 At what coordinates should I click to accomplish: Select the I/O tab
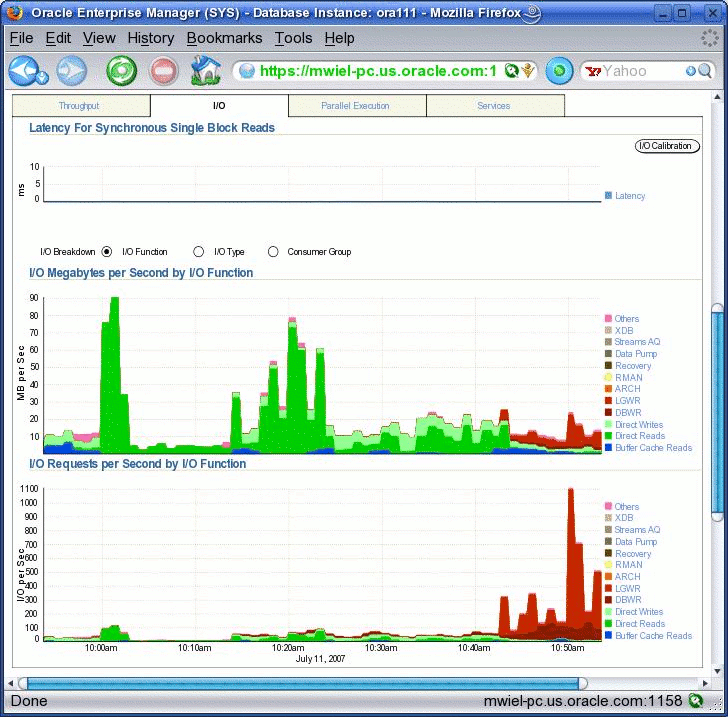click(219, 105)
